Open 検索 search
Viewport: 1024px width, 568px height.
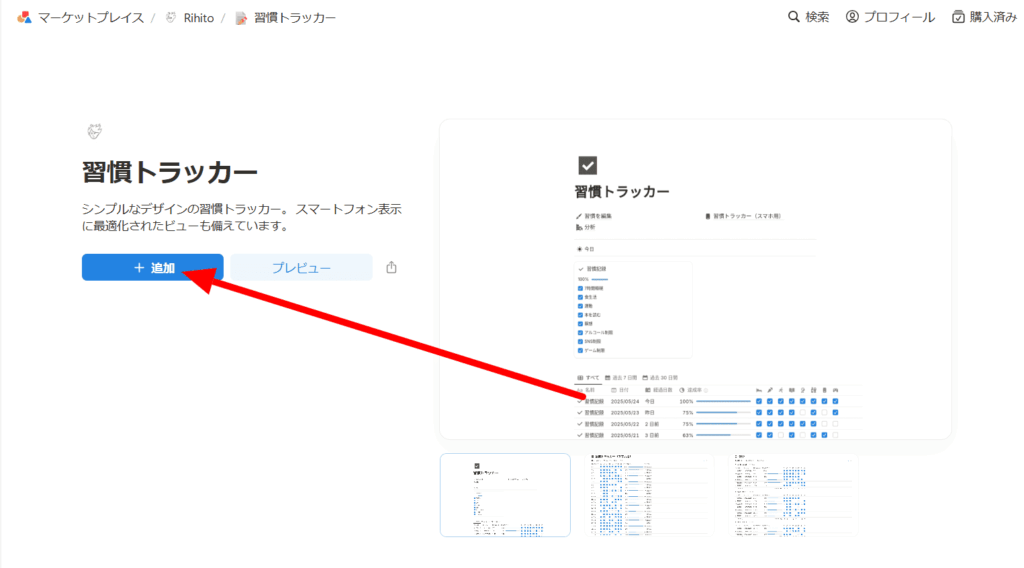pos(808,17)
